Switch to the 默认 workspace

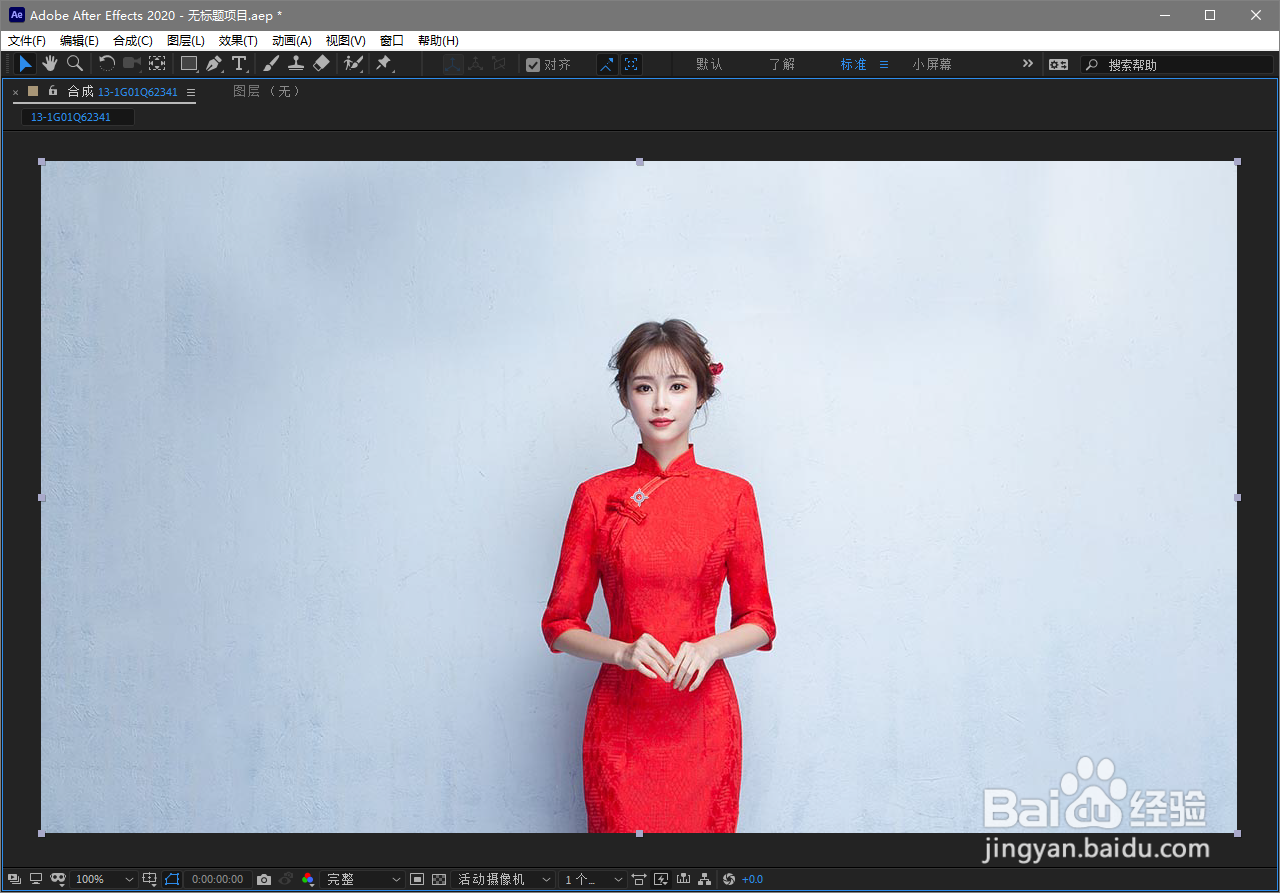pos(709,64)
